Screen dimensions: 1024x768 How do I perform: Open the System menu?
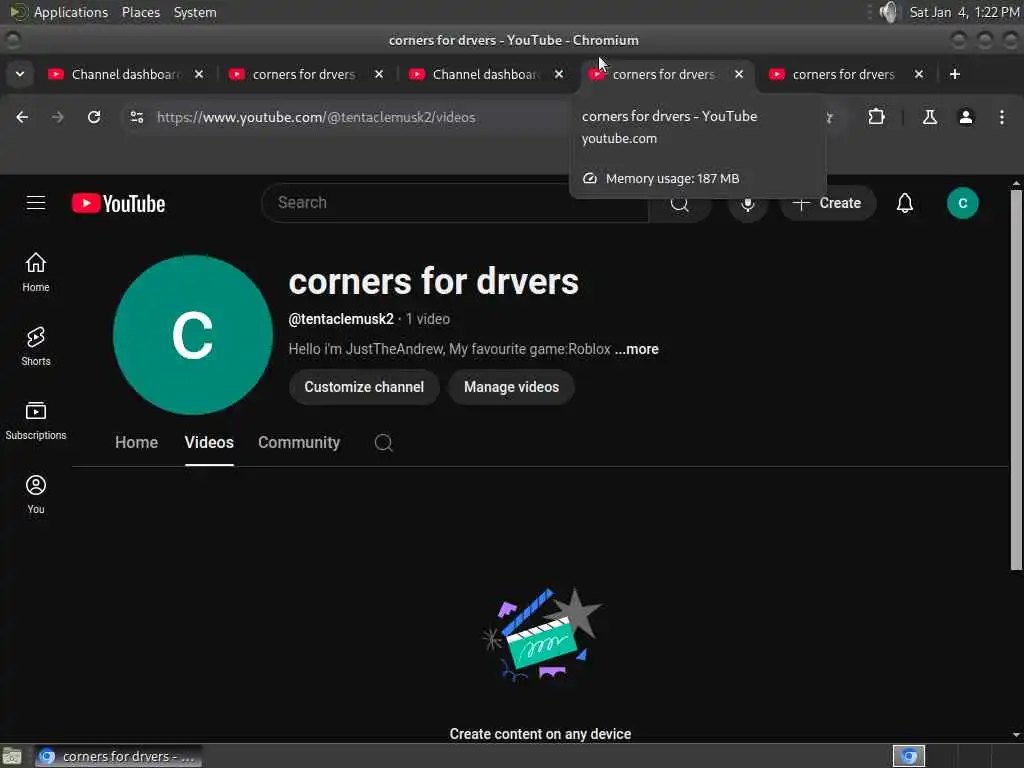point(195,12)
